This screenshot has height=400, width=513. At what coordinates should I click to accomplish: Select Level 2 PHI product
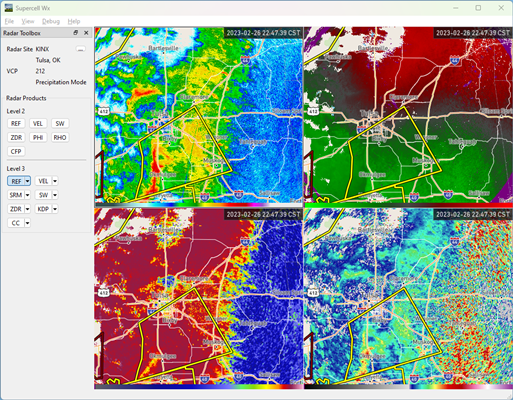tap(38, 138)
